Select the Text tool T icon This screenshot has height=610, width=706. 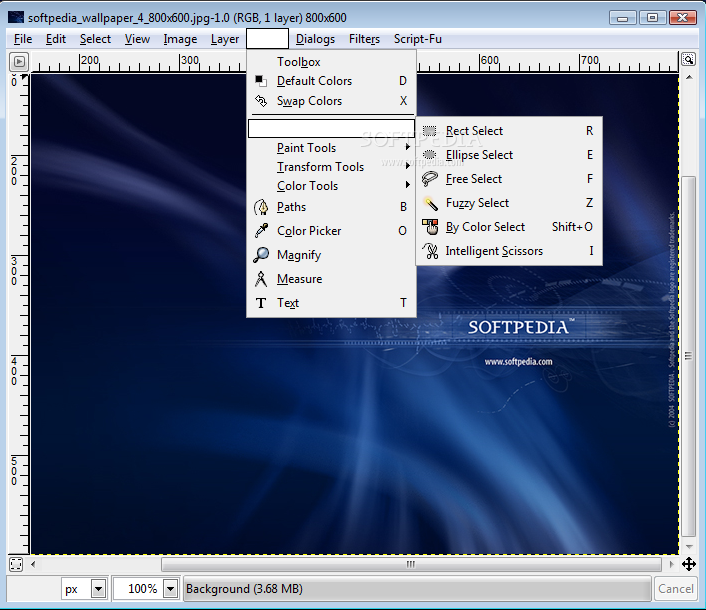tap(261, 303)
